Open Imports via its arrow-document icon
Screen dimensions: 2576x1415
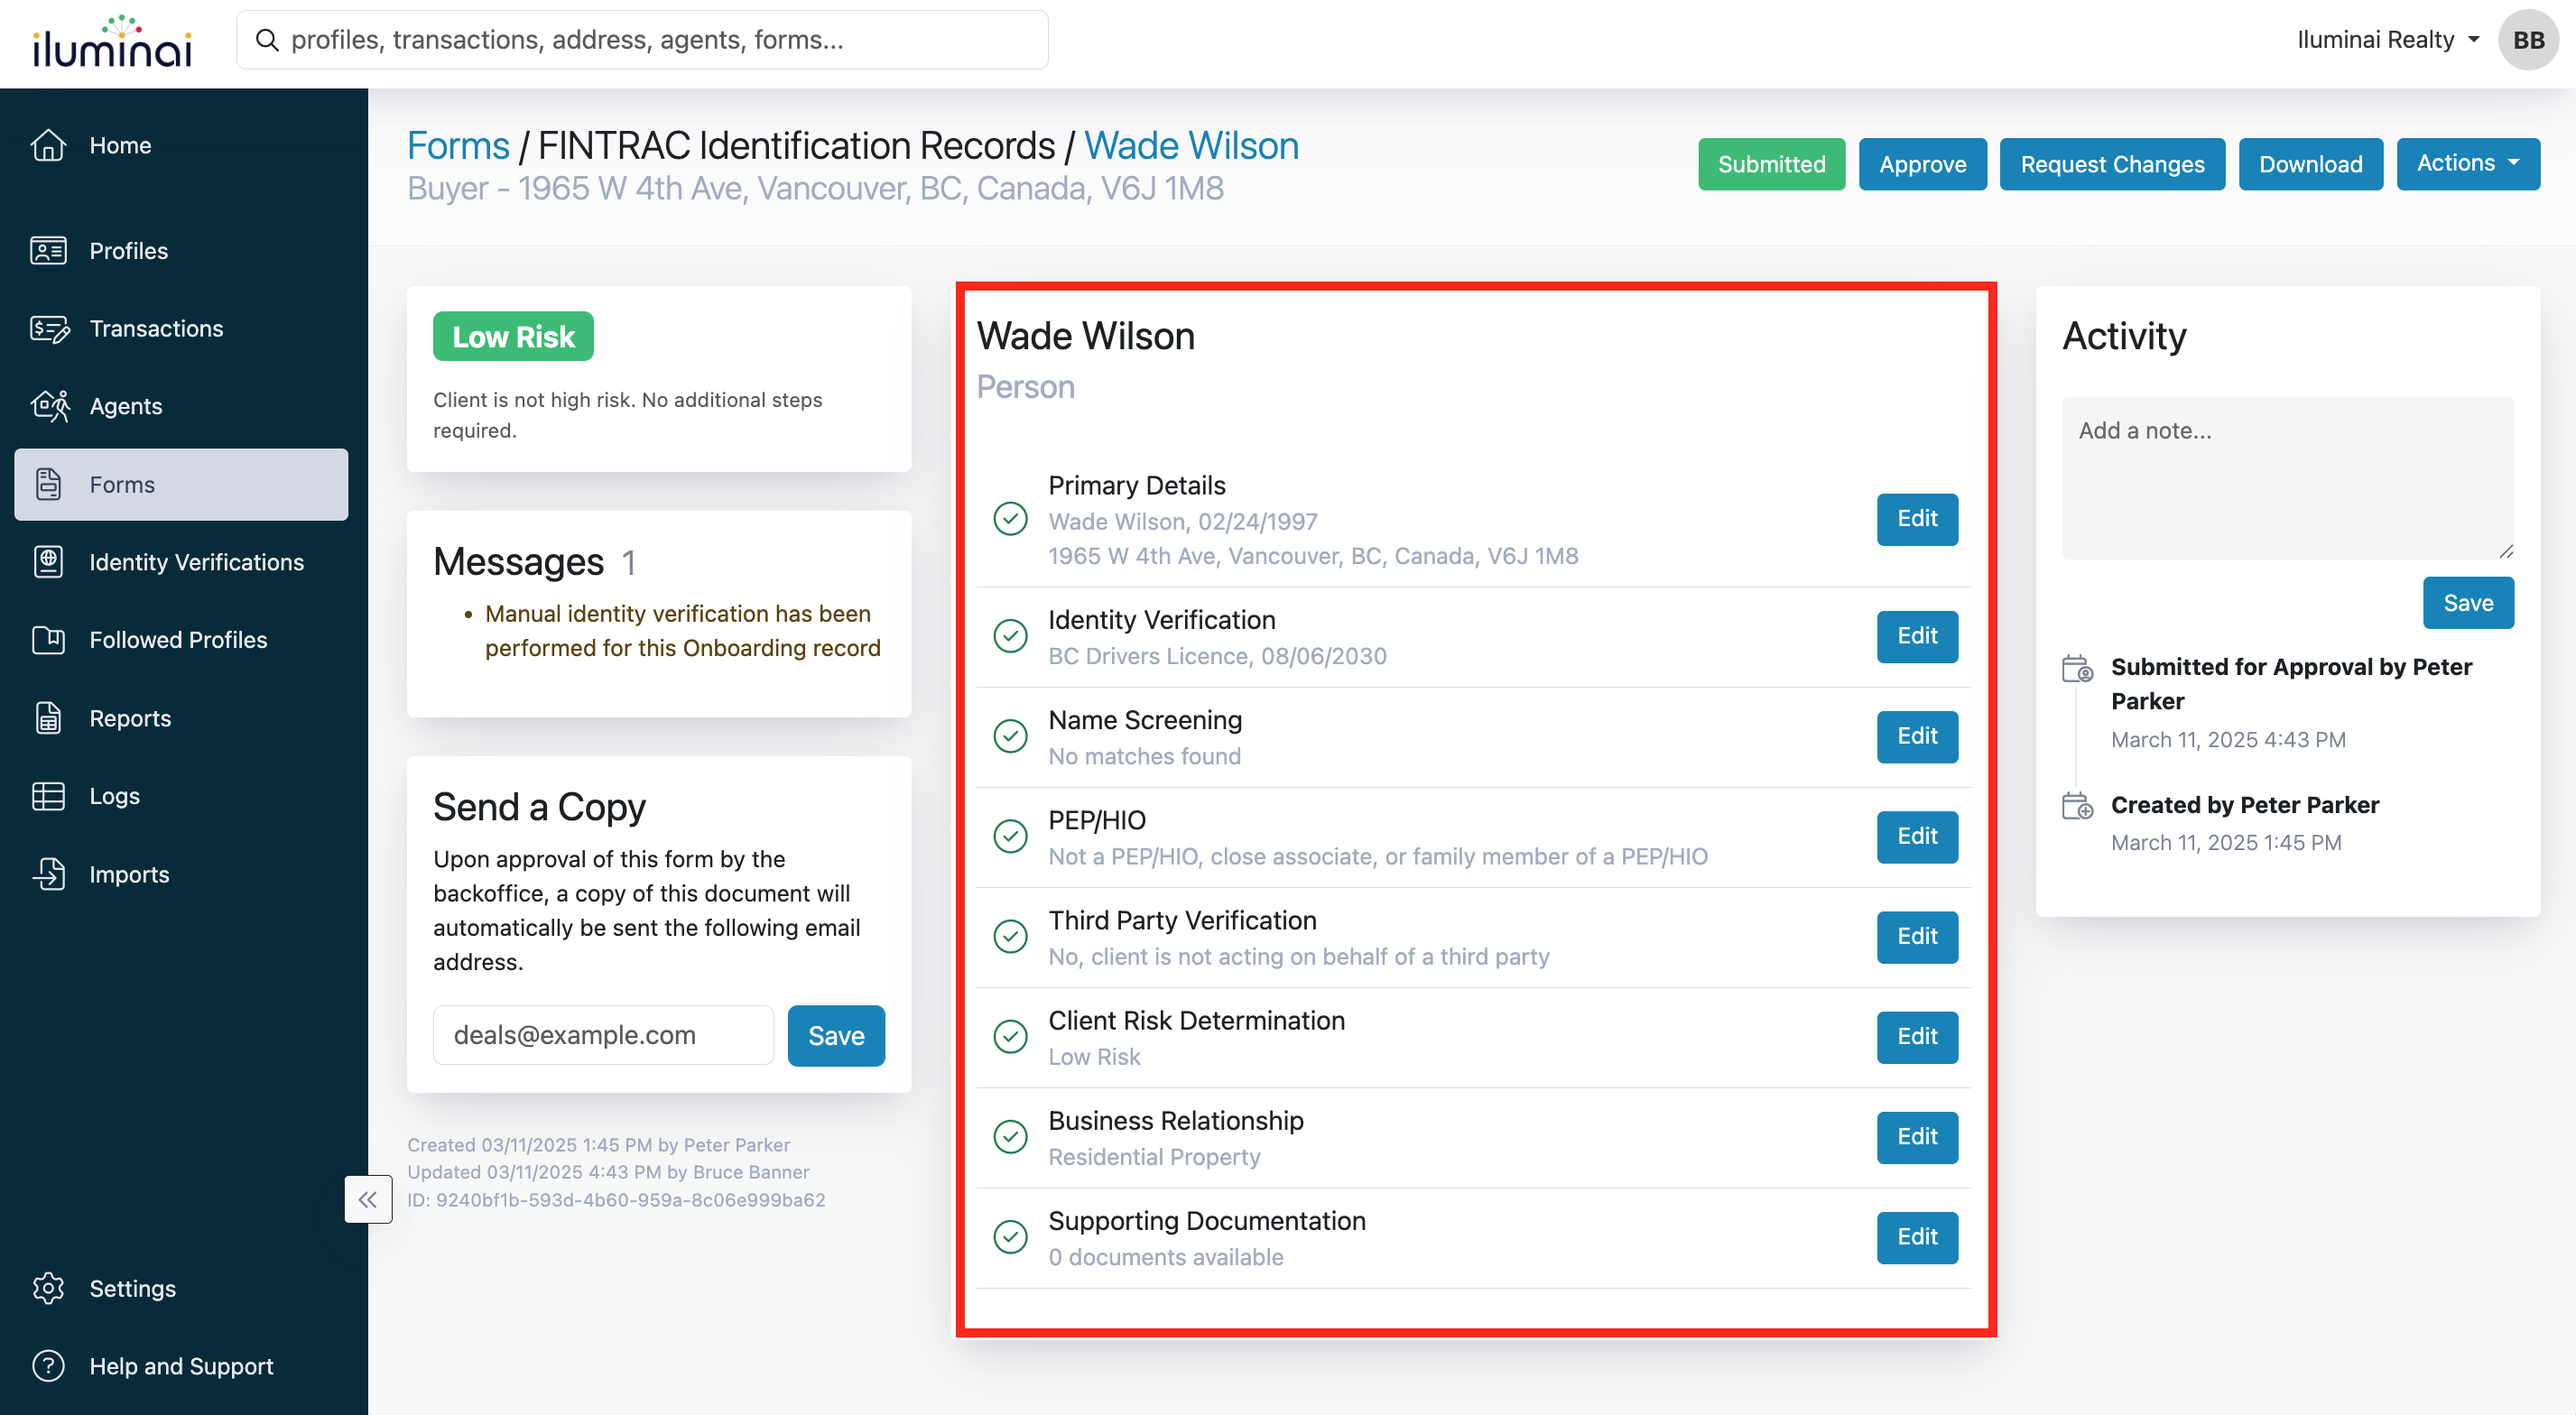48,874
